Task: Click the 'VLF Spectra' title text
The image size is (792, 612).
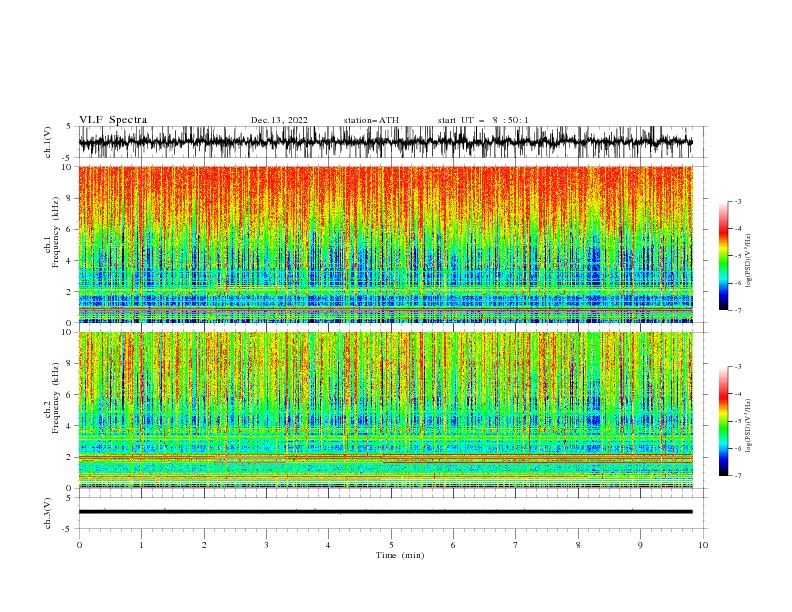Action: coord(113,120)
